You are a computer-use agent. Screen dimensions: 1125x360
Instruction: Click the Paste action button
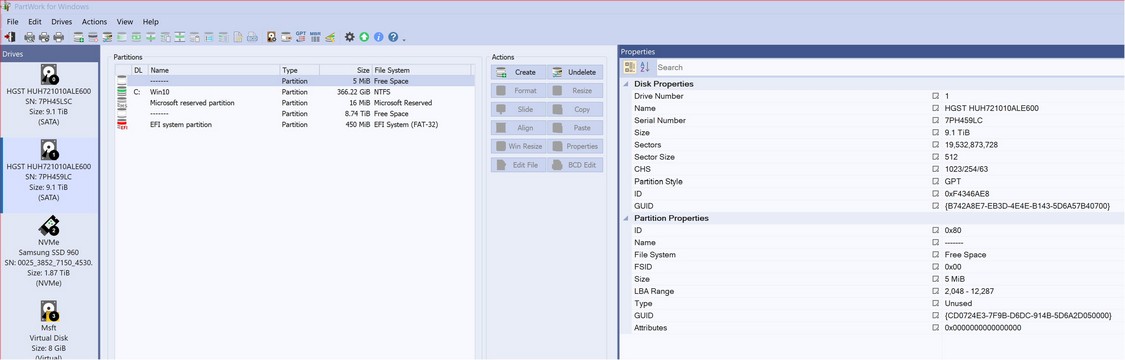pyautogui.click(x=575, y=128)
